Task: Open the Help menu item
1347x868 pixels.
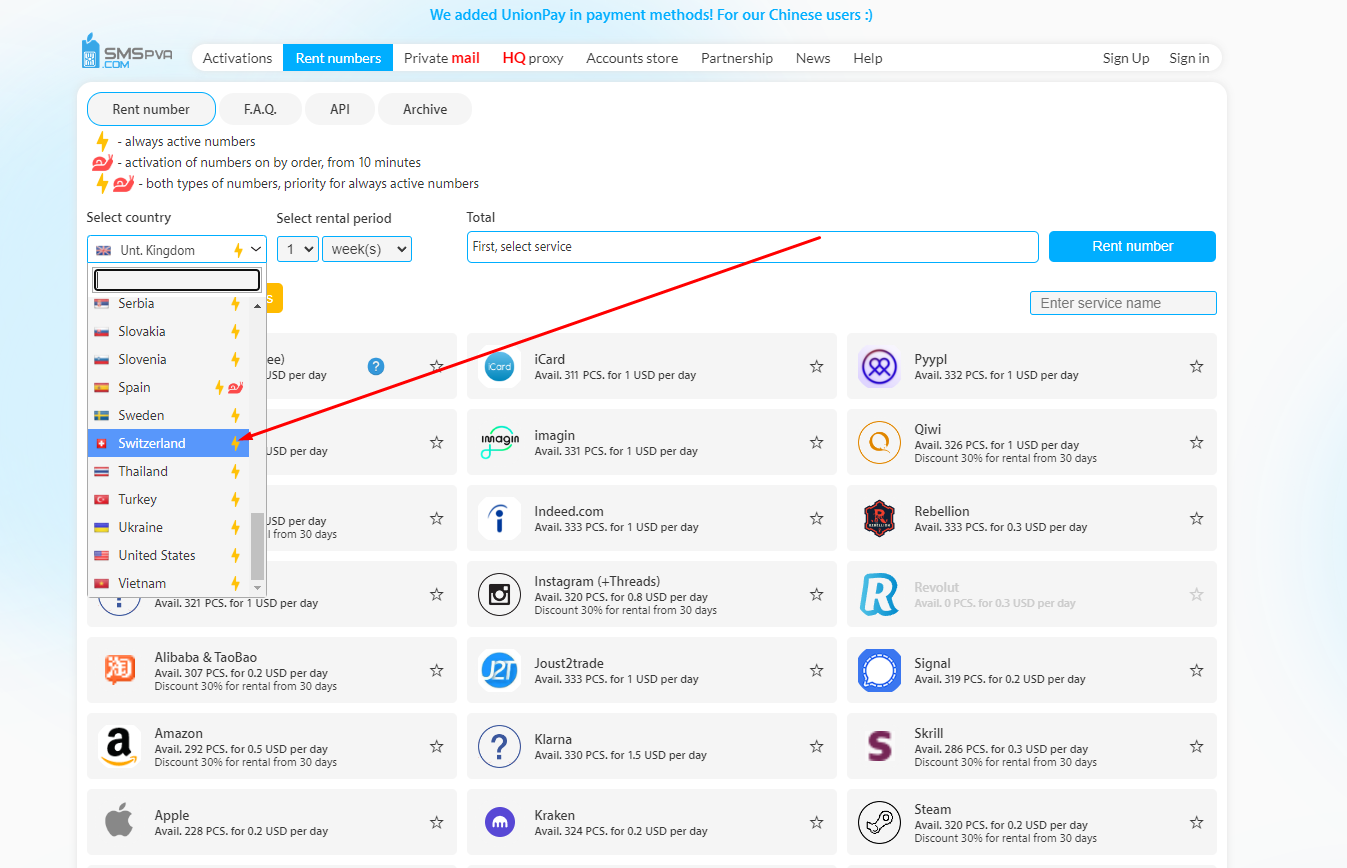Action: [868, 58]
